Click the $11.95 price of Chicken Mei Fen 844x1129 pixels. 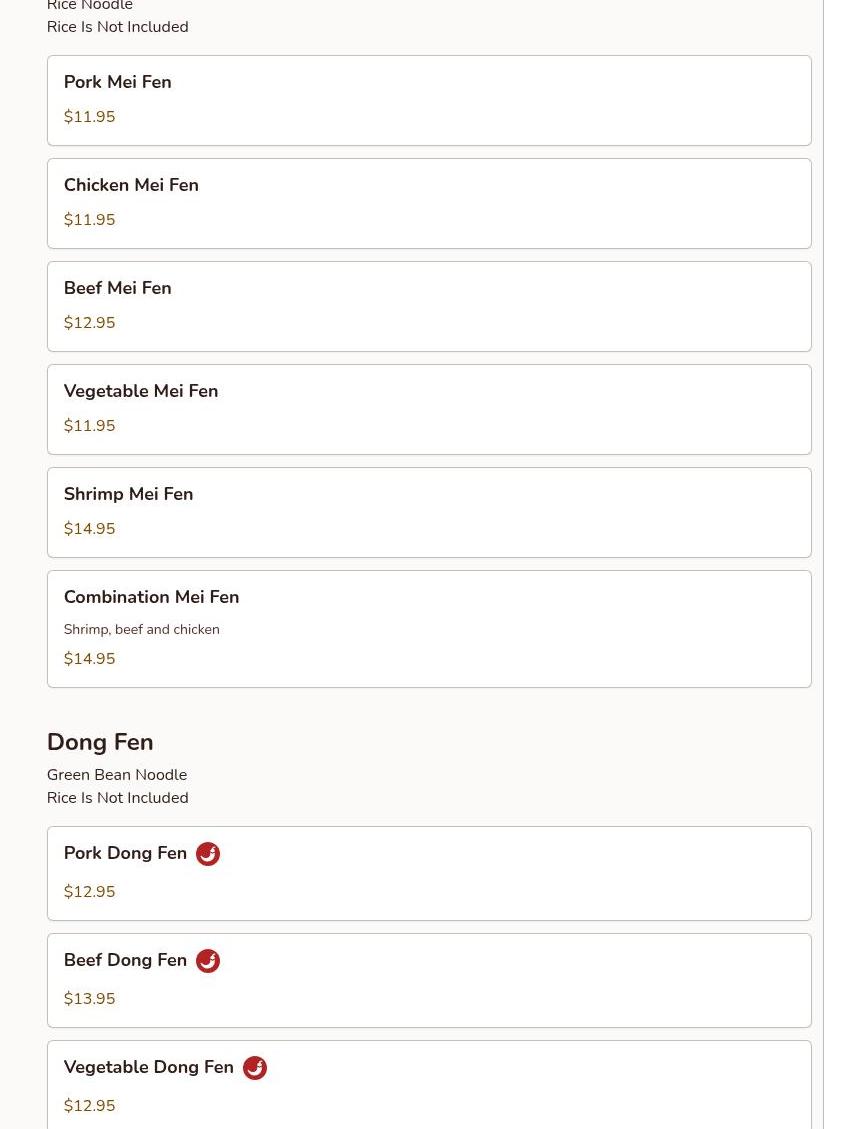(89, 220)
